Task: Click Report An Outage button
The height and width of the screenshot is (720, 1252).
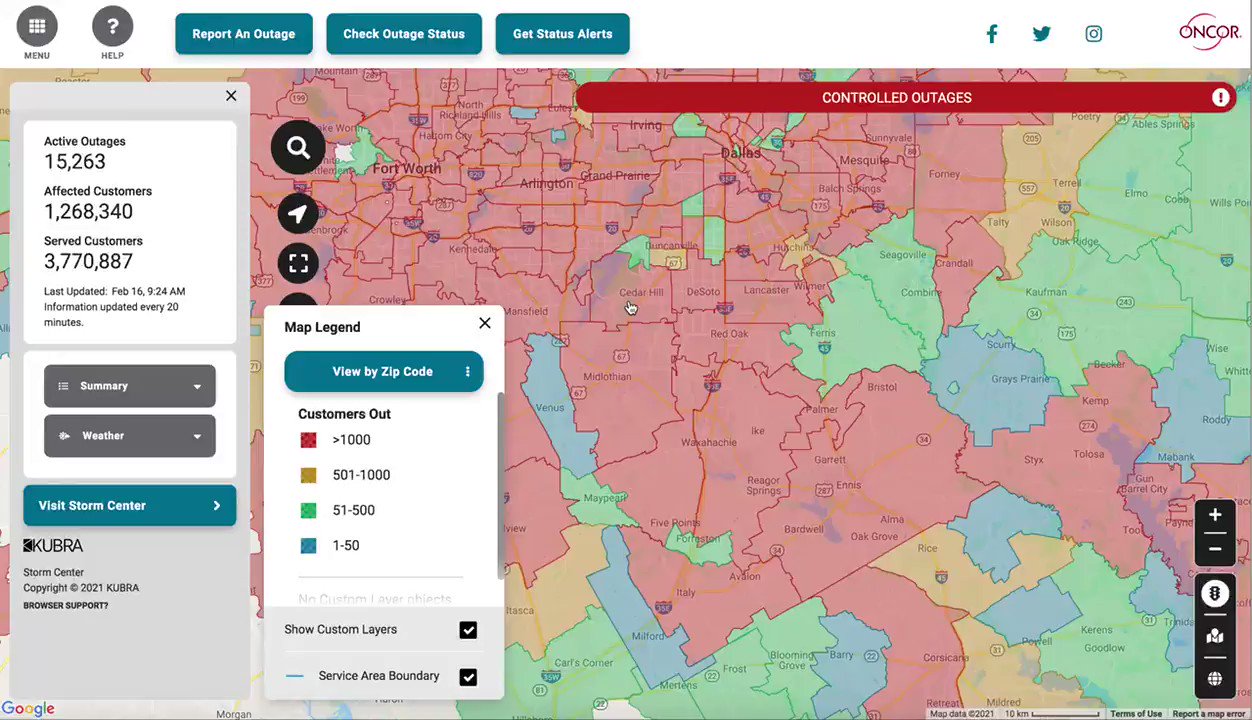Action: pyautogui.click(x=244, y=34)
